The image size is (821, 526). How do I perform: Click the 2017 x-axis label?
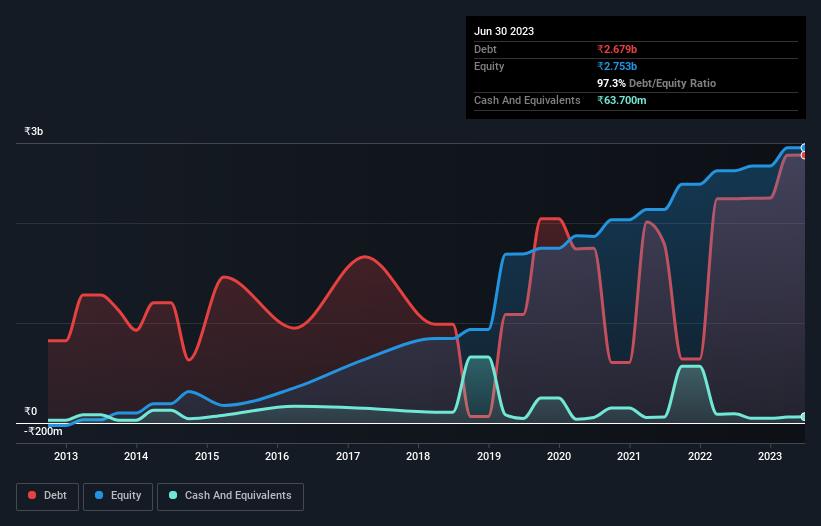click(x=348, y=456)
